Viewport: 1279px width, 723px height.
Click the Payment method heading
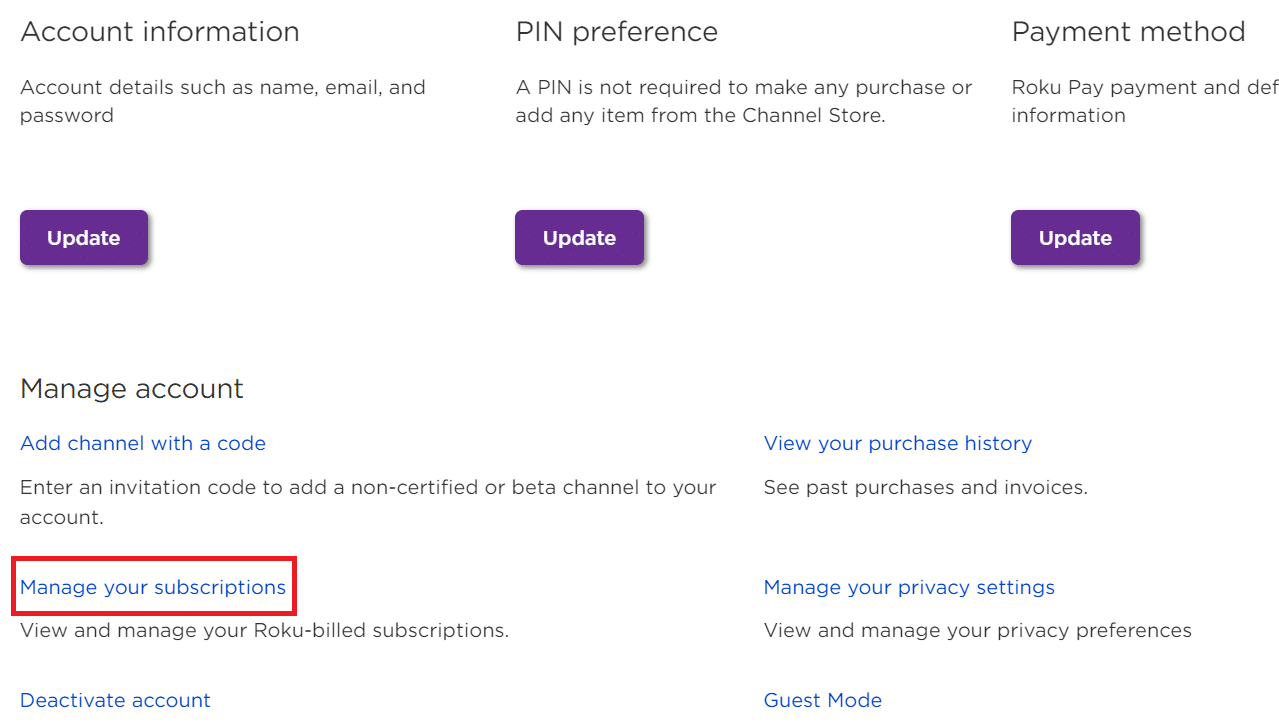point(1128,32)
